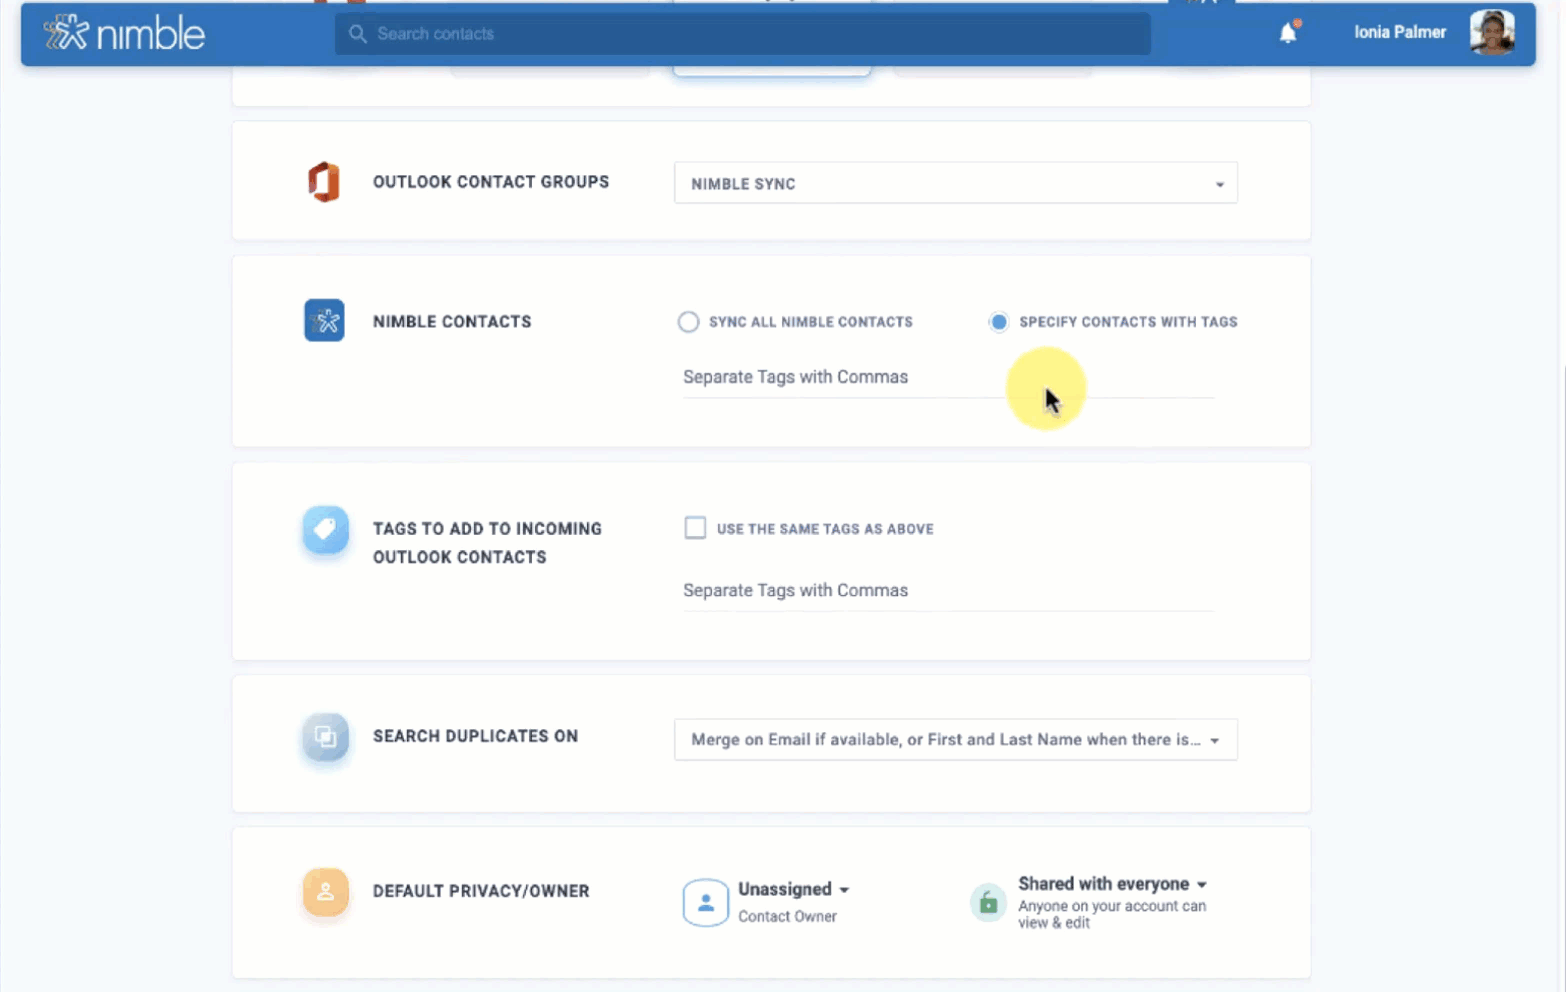Click the blue tag icon

click(325, 530)
